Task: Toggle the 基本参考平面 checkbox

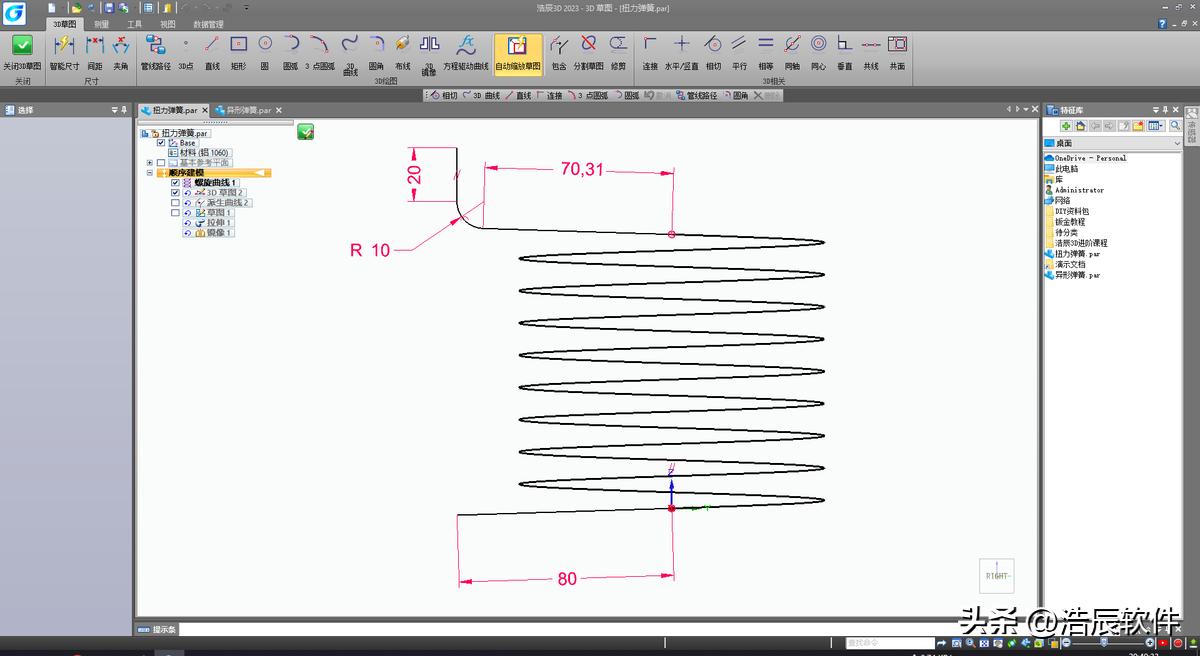Action: tap(161, 162)
